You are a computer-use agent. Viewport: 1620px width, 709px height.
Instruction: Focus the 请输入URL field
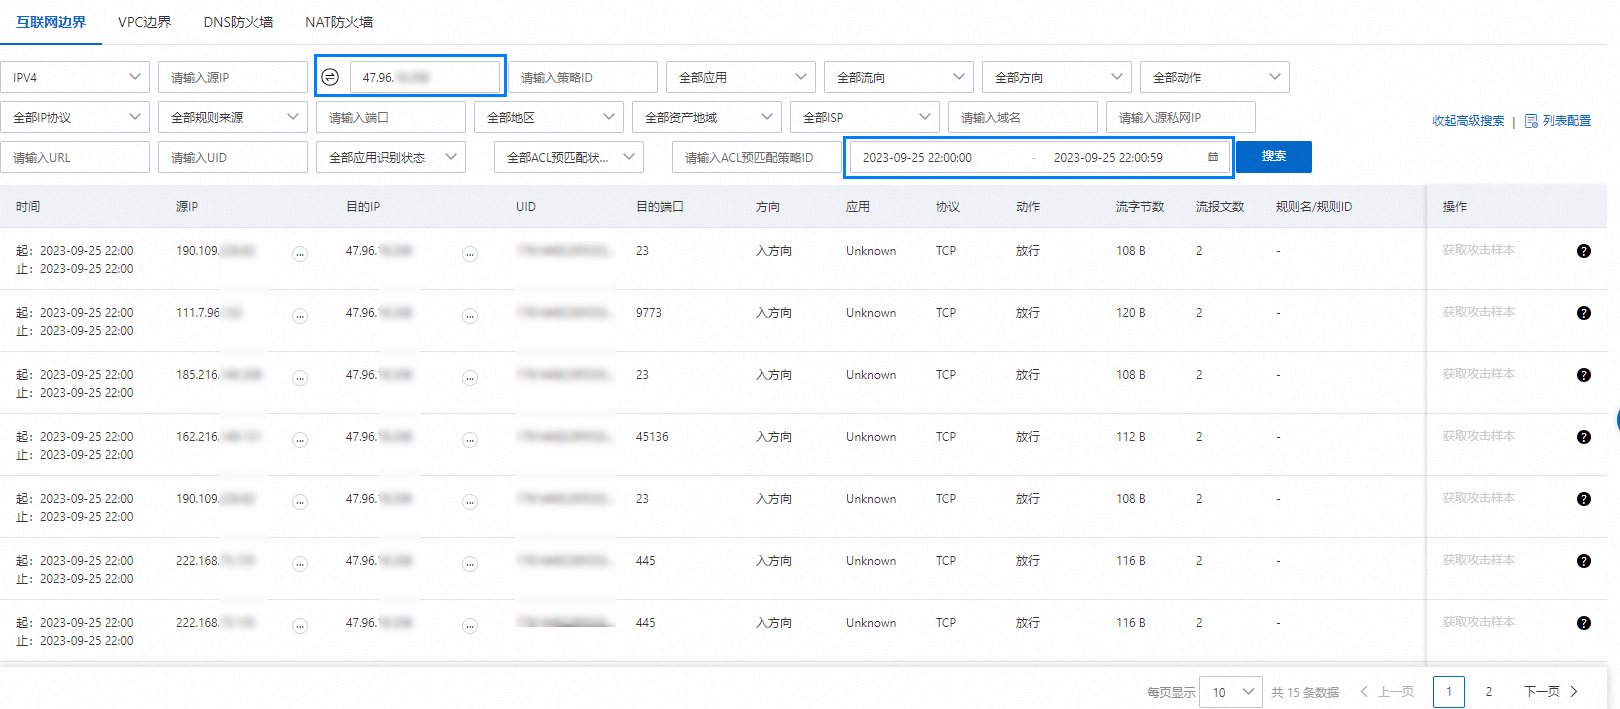coord(75,157)
